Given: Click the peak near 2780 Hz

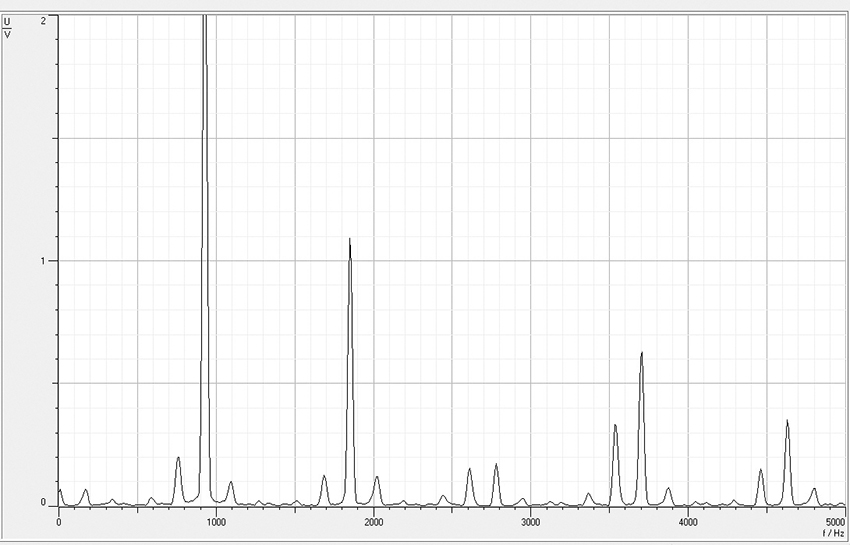Looking at the screenshot, I should tap(496, 465).
